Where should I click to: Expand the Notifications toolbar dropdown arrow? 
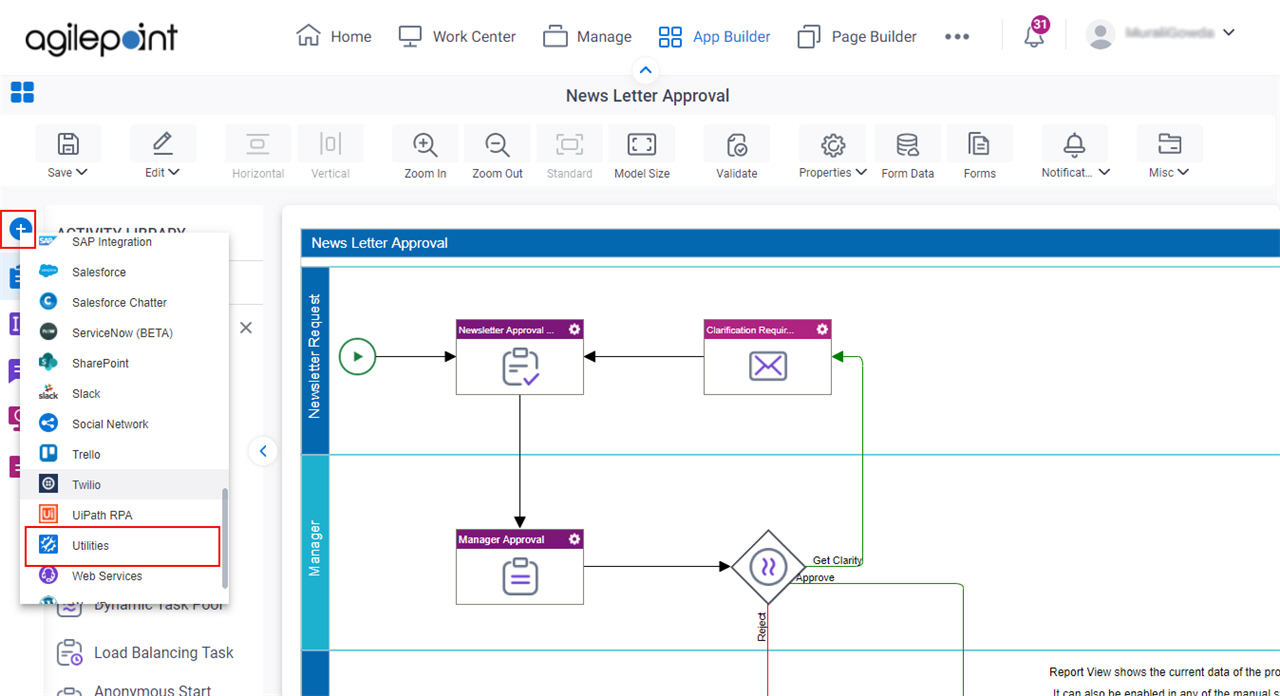[x=1104, y=172]
